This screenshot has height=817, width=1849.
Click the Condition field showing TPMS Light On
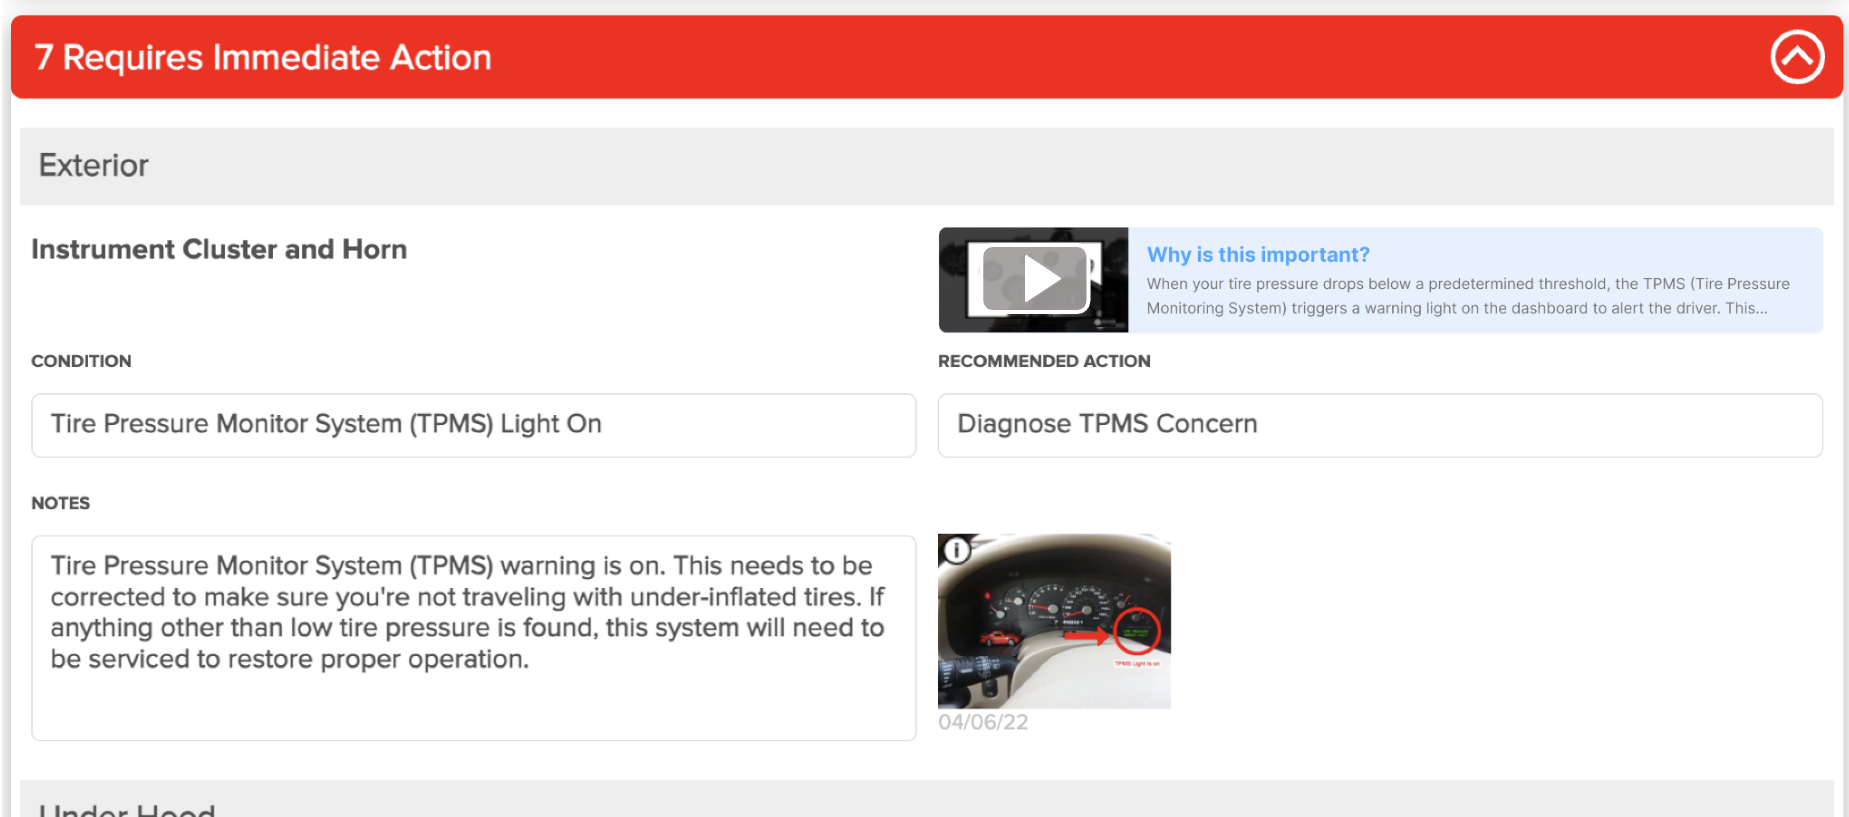coord(473,425)
